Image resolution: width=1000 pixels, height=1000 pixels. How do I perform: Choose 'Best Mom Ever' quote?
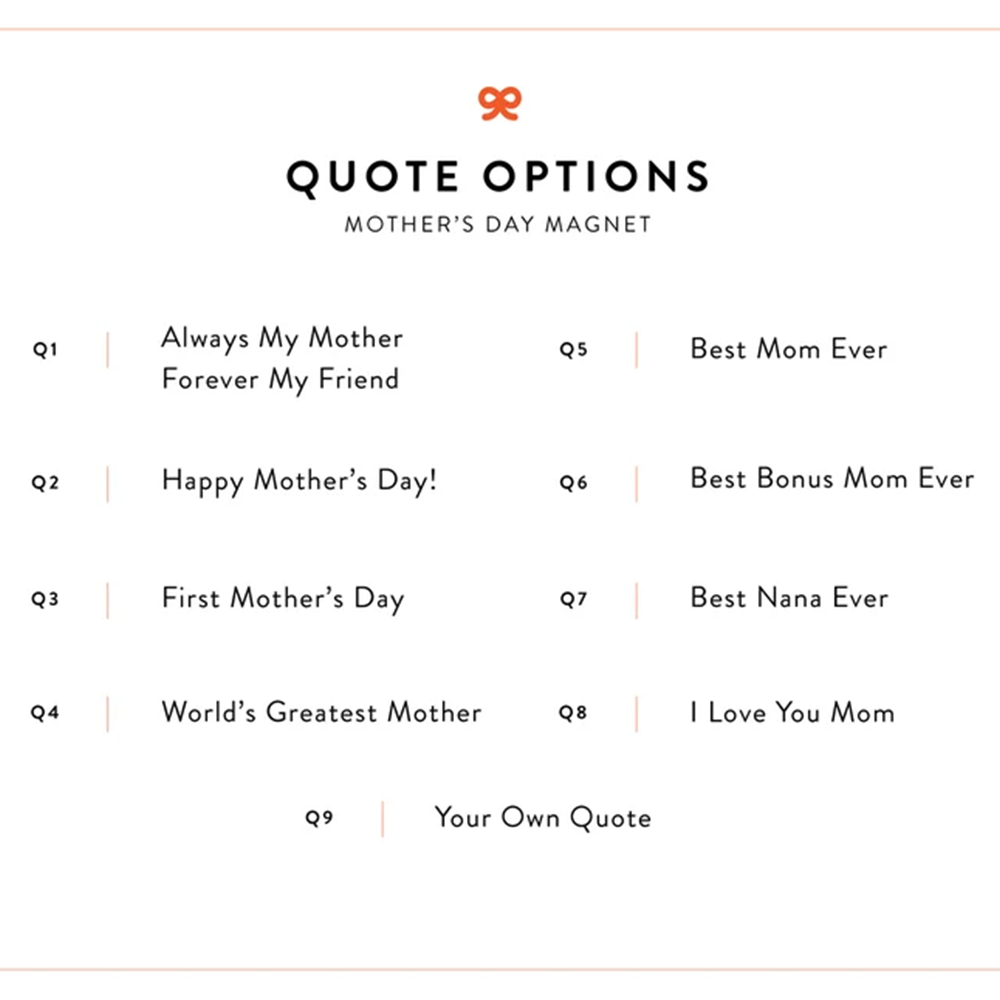789,349
